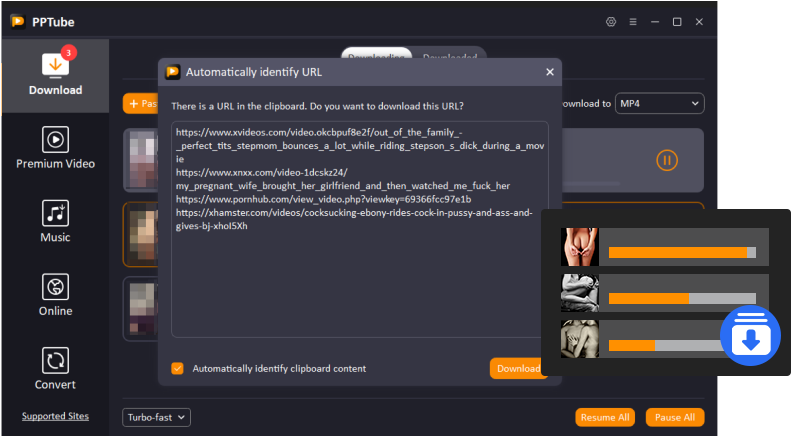This screenshot has width=792, height=438.
Task: Click the Download button in dialog
Action: 517,368
